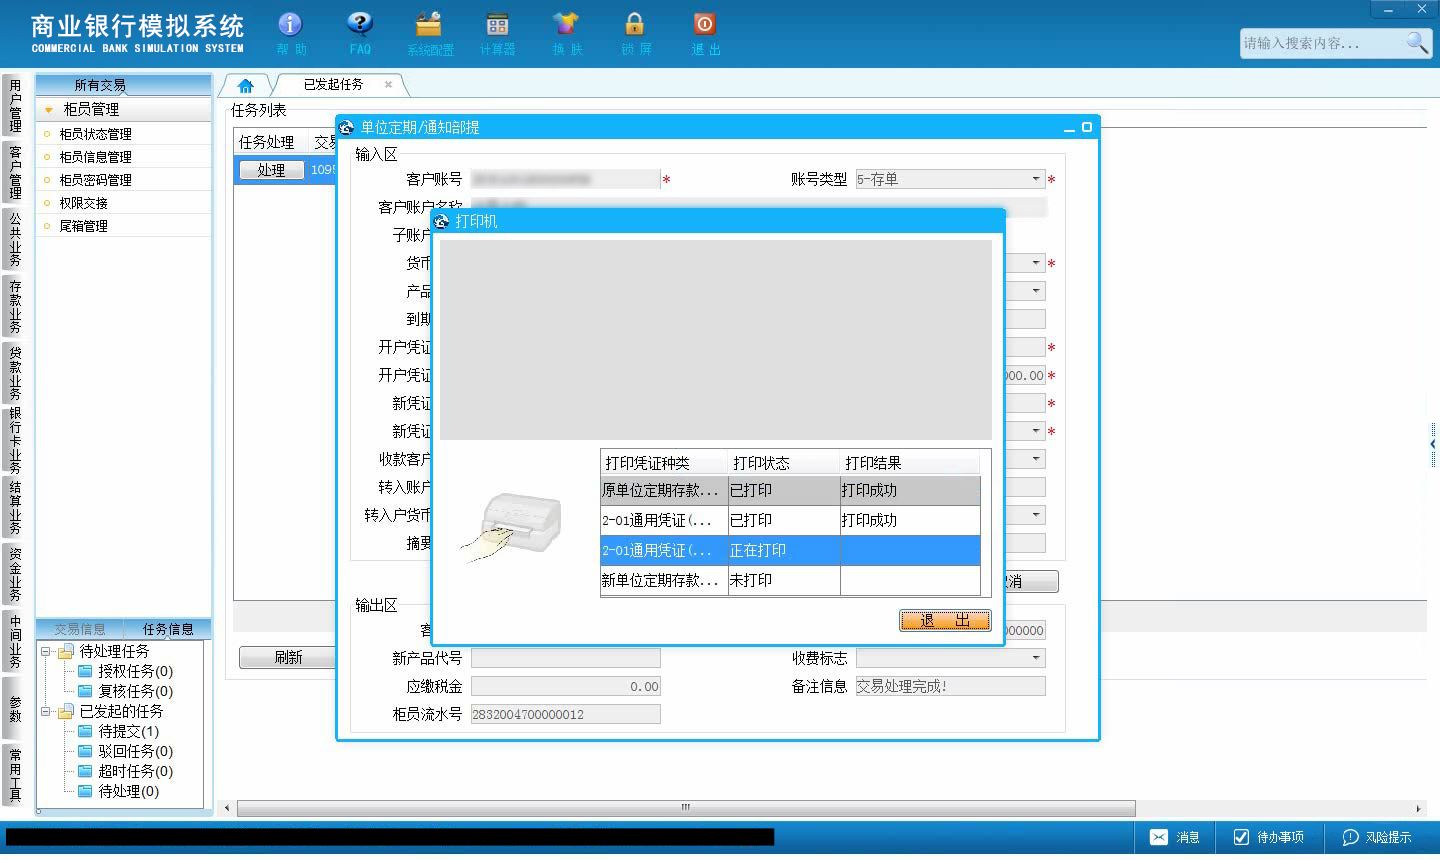Screen dimensions: 1440x860
Task: Open the 公共业务 side tab
Action: pyautogui.click(x=15, y=239)
